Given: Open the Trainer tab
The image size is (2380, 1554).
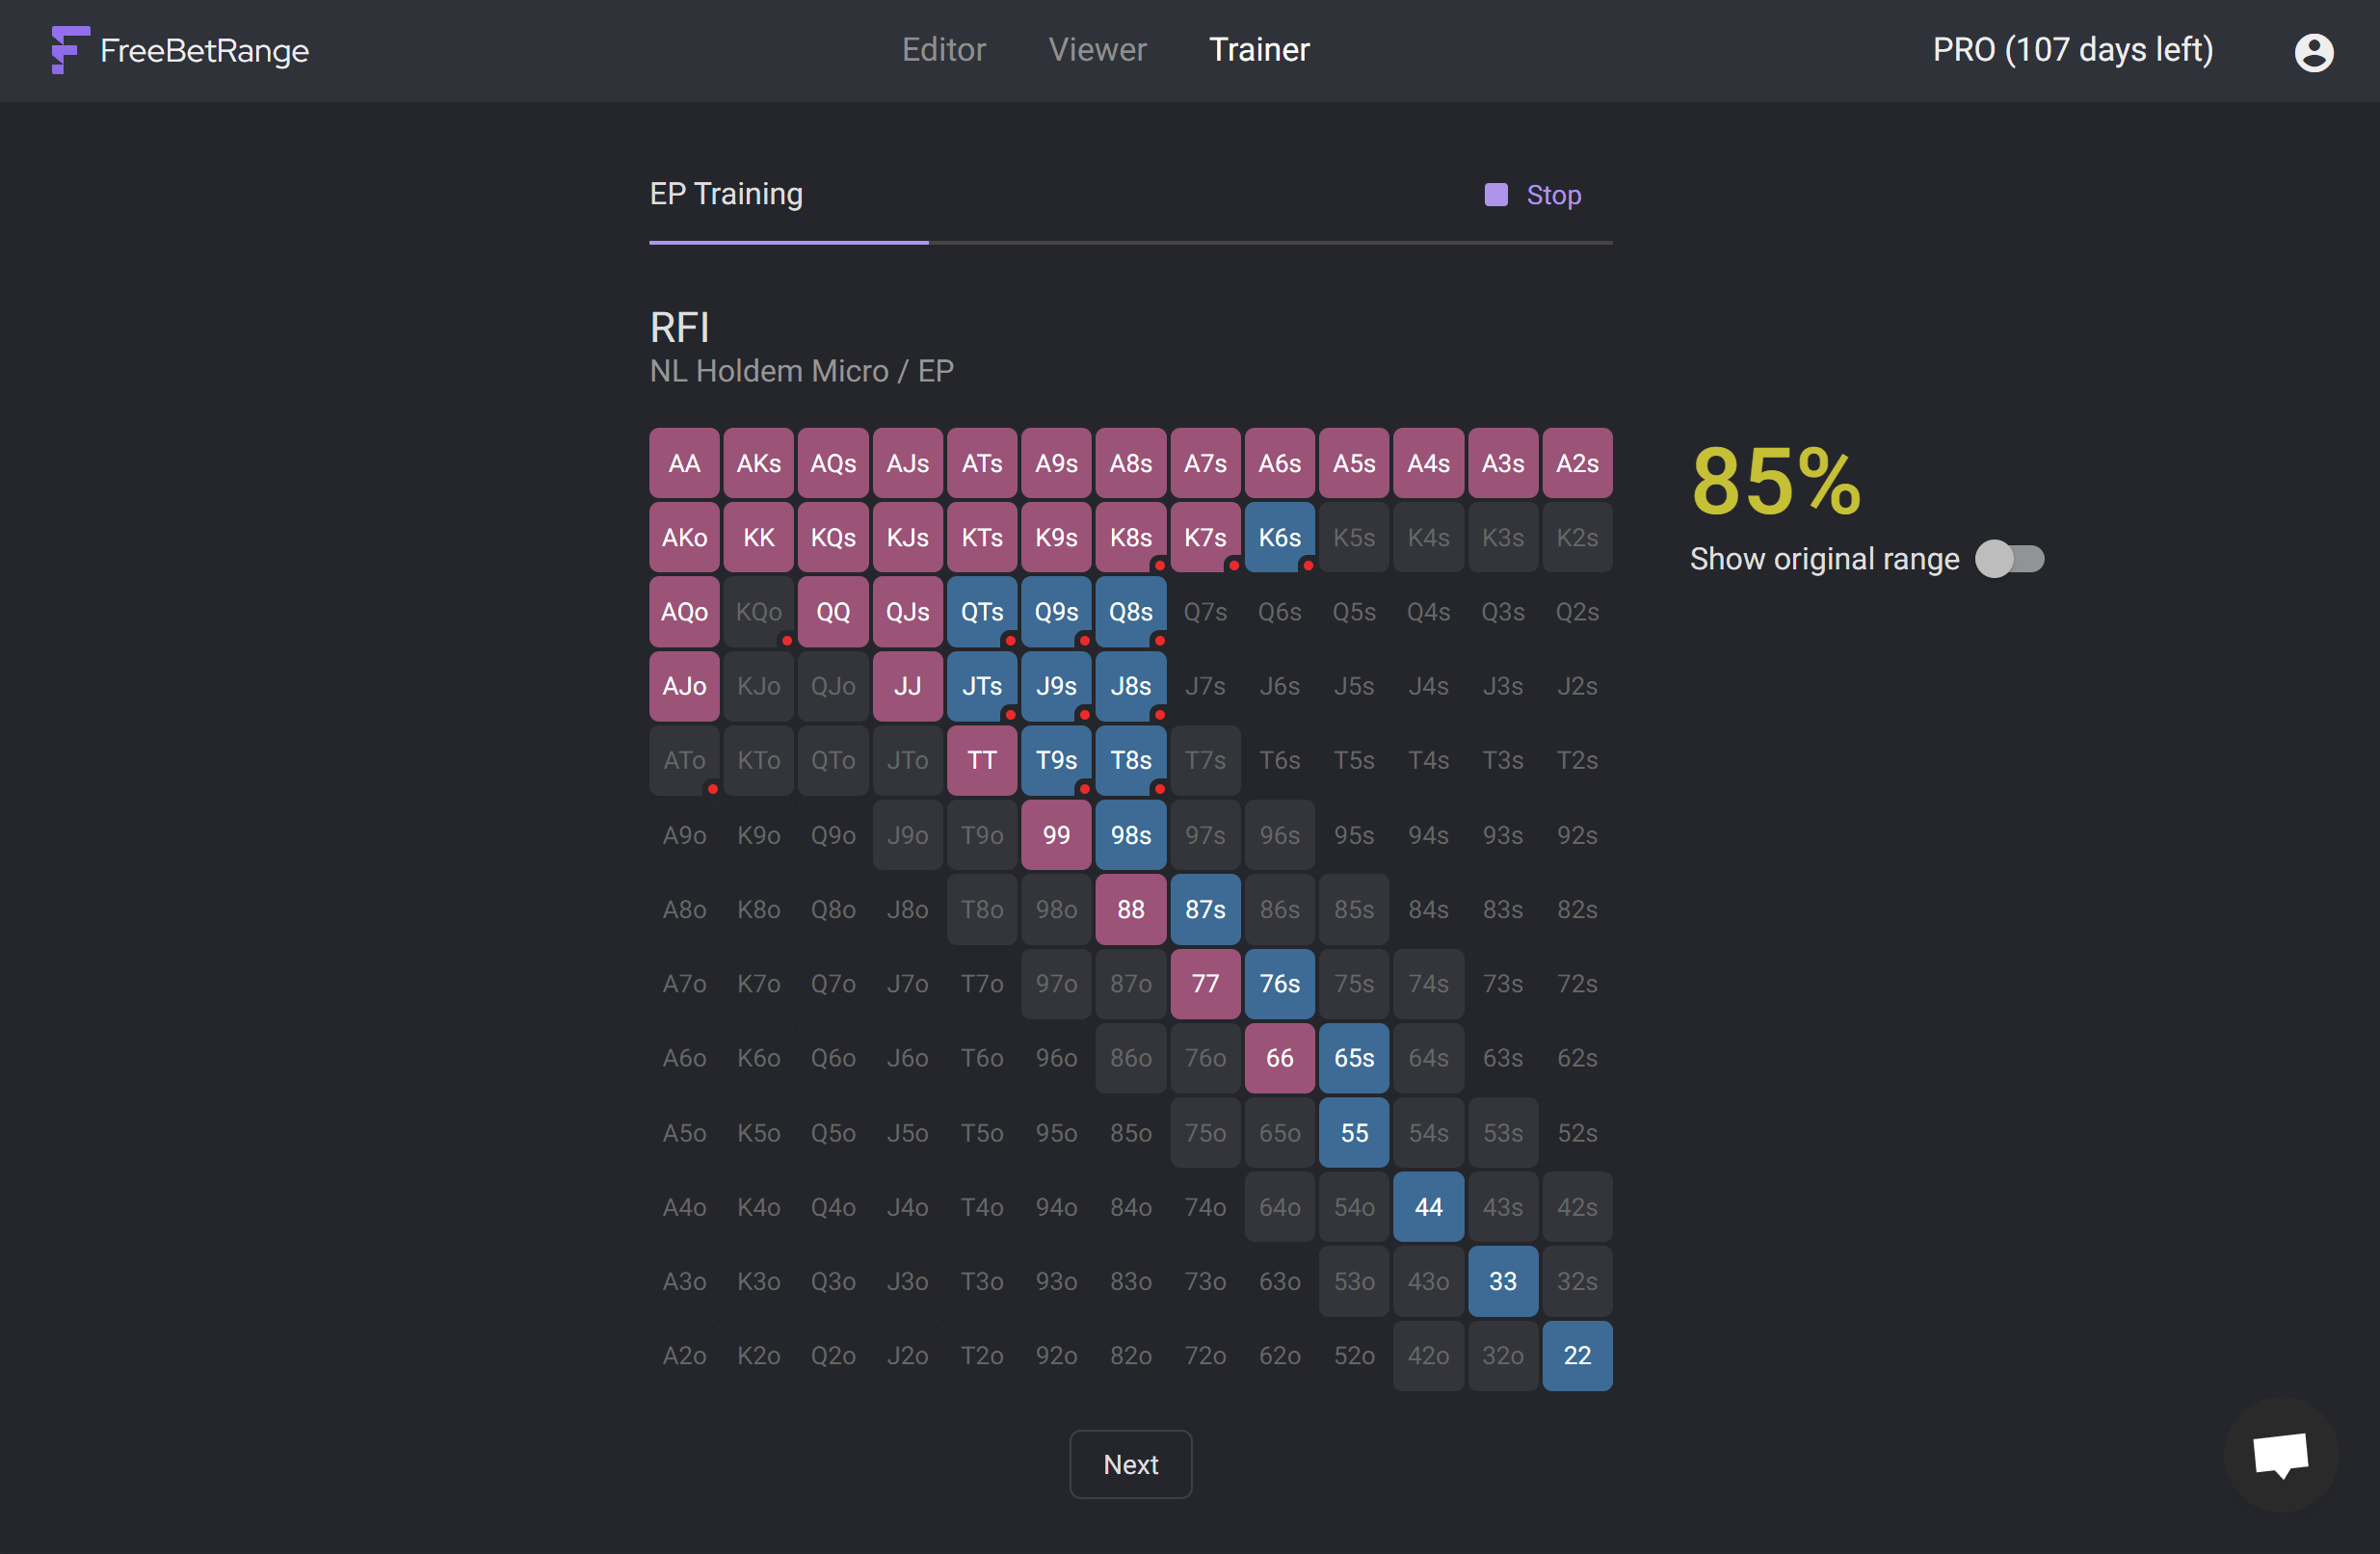Looking at the screenshot, I should point(1258,50).
